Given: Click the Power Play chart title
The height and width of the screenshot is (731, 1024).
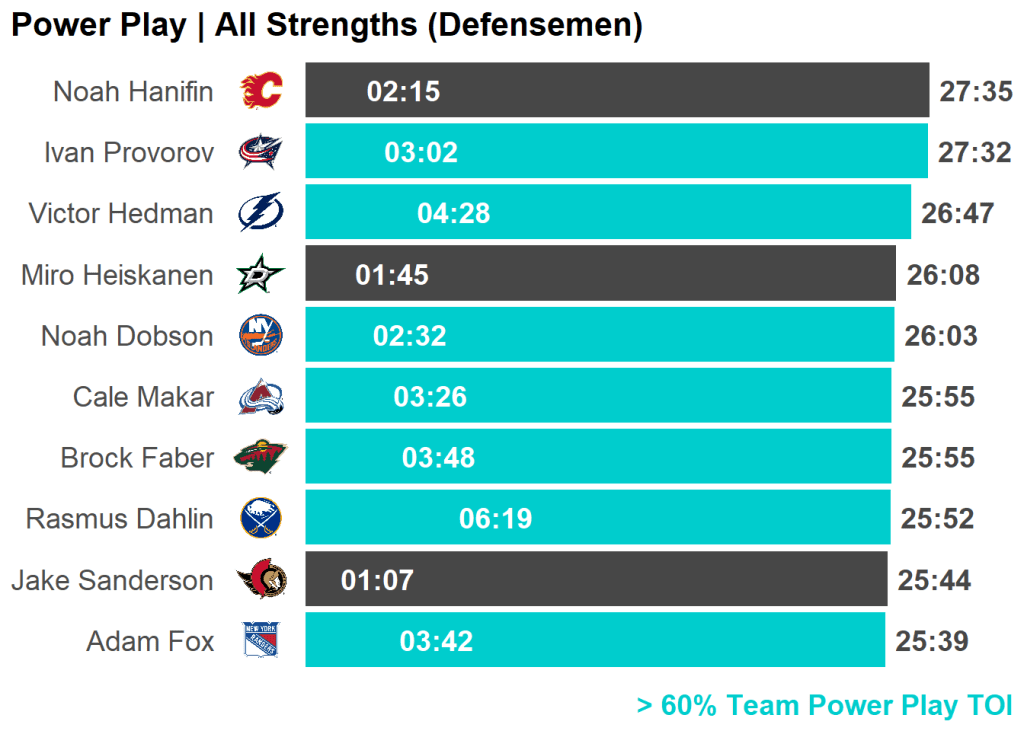Looking at the screenshot, I should tap(326, 25).
